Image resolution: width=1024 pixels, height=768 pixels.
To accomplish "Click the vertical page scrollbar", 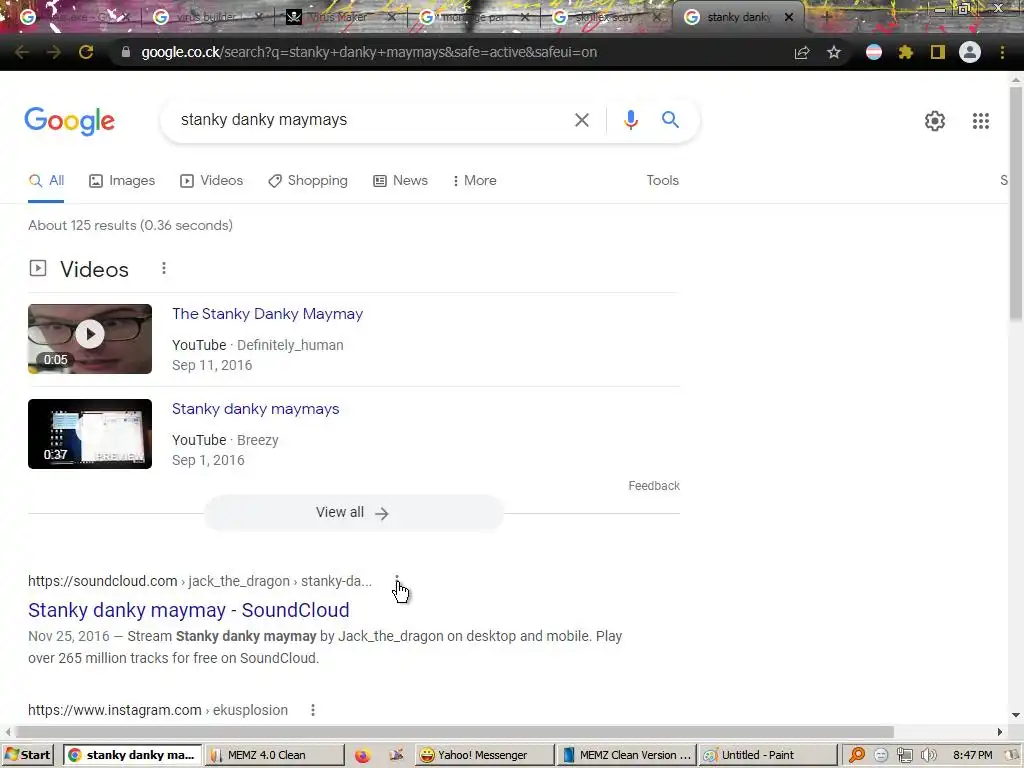I will 1016,202.
